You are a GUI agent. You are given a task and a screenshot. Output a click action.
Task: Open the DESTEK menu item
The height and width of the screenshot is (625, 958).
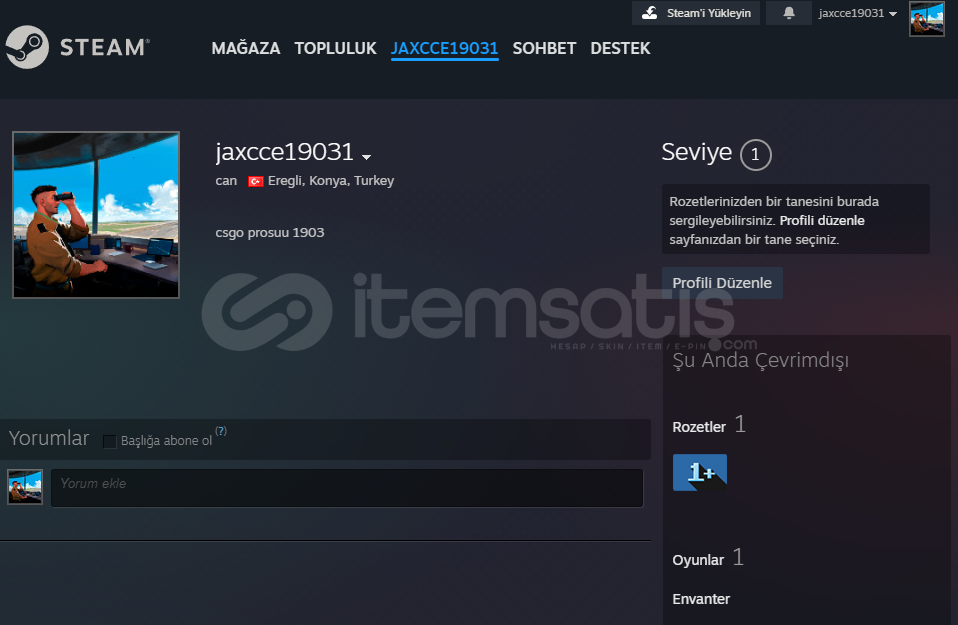(x=620, y=48)
